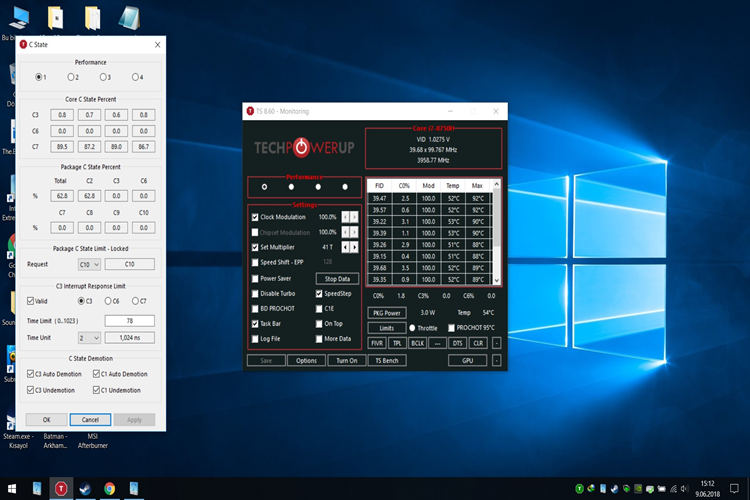Click the GPU button

[467, 361]
